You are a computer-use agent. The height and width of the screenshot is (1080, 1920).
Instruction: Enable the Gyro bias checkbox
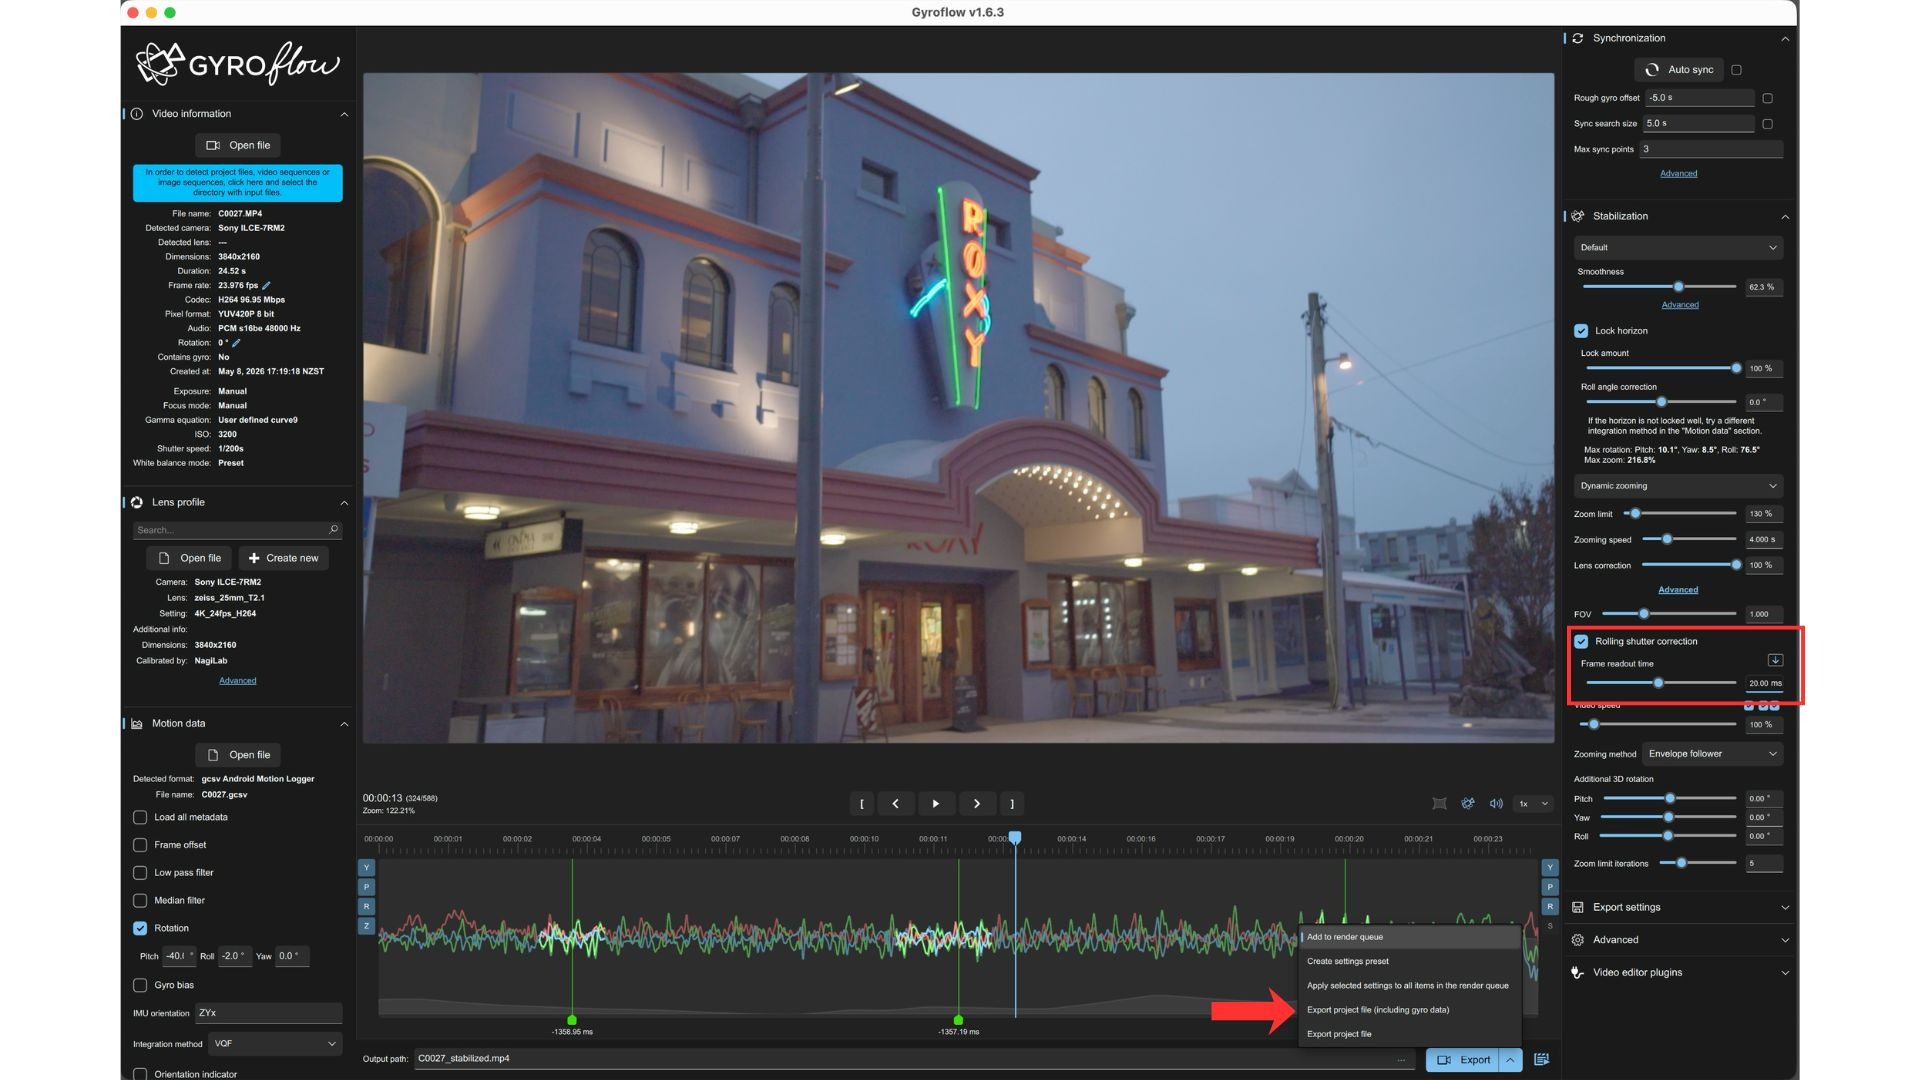click(x=140, y=985)
